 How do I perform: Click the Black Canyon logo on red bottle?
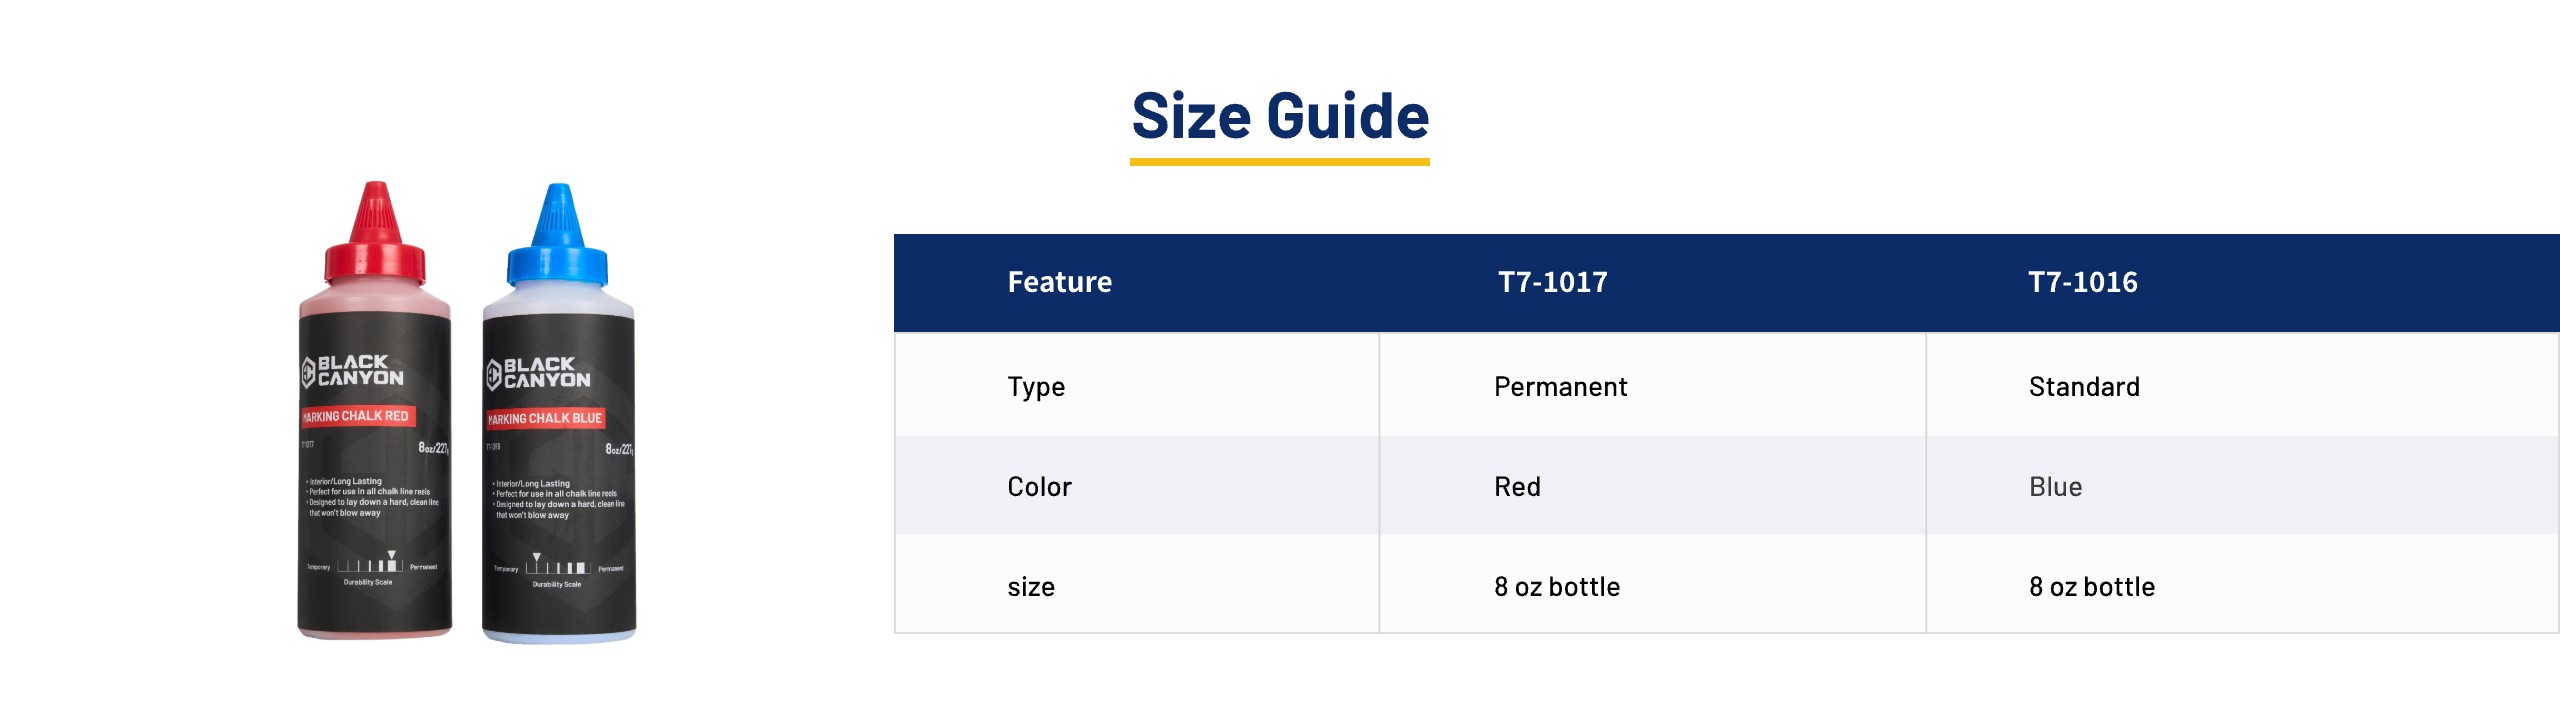[353, 370]
